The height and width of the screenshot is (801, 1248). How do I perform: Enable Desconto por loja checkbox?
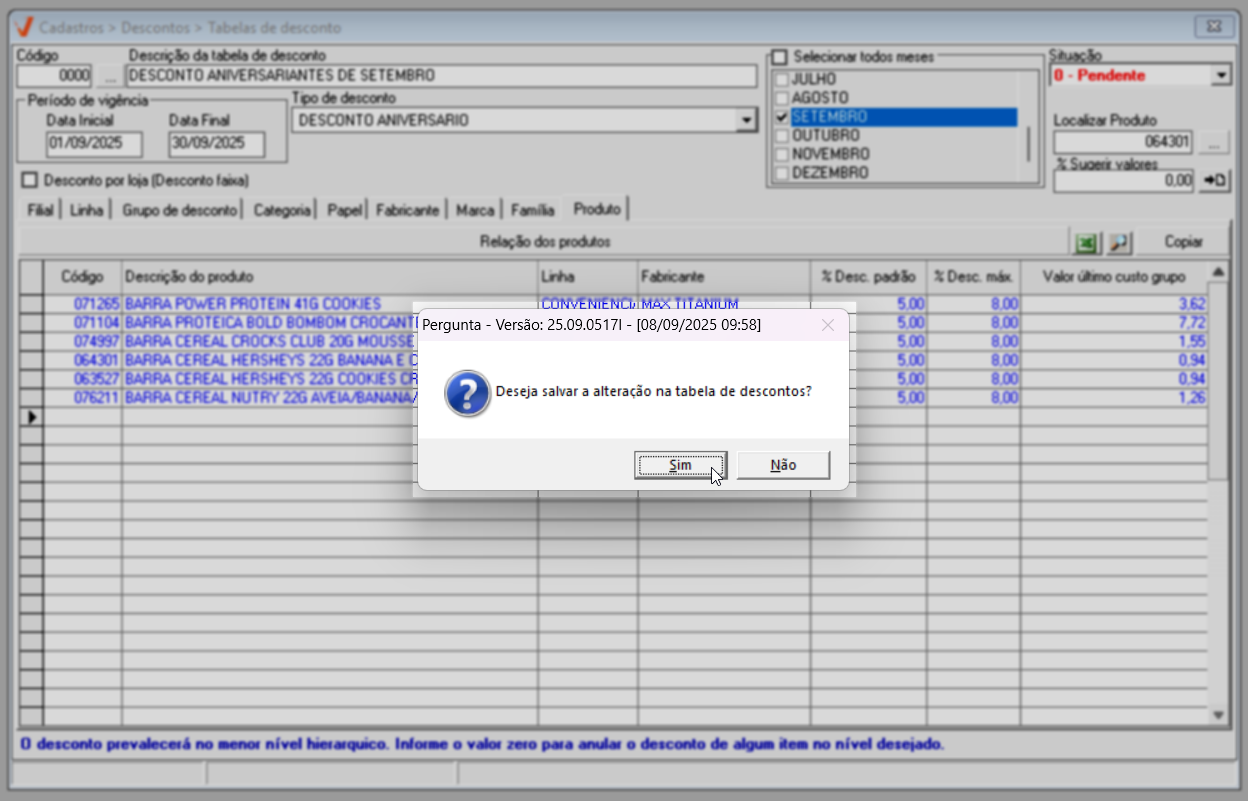coord(28,181)
